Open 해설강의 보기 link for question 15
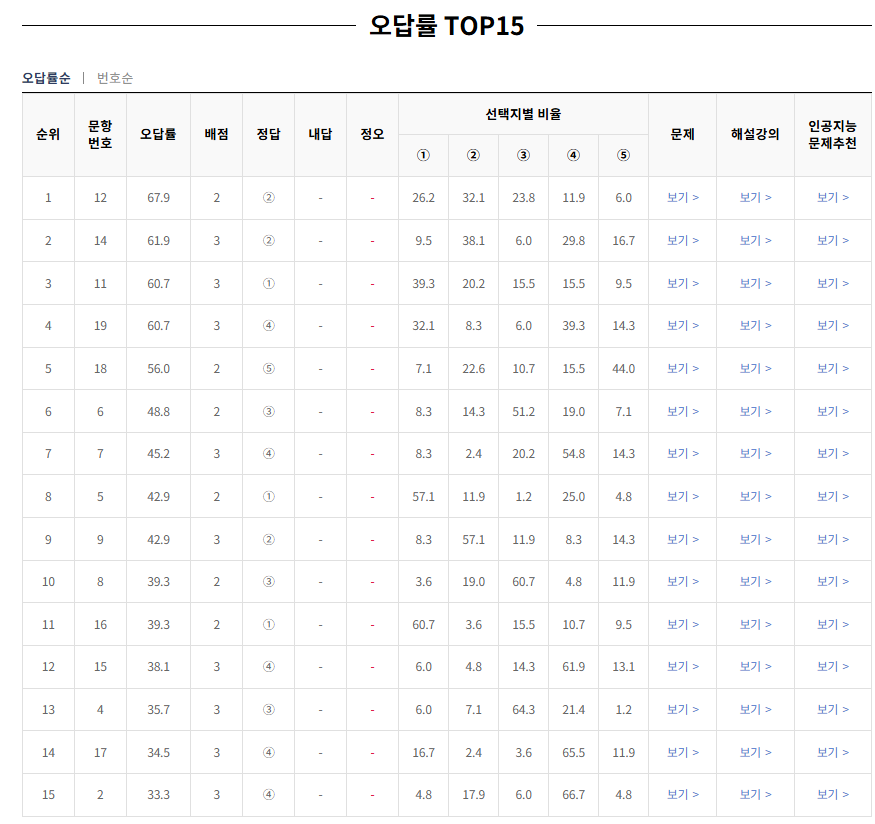Viewport: 875px width, 824px height. (755, 666)
